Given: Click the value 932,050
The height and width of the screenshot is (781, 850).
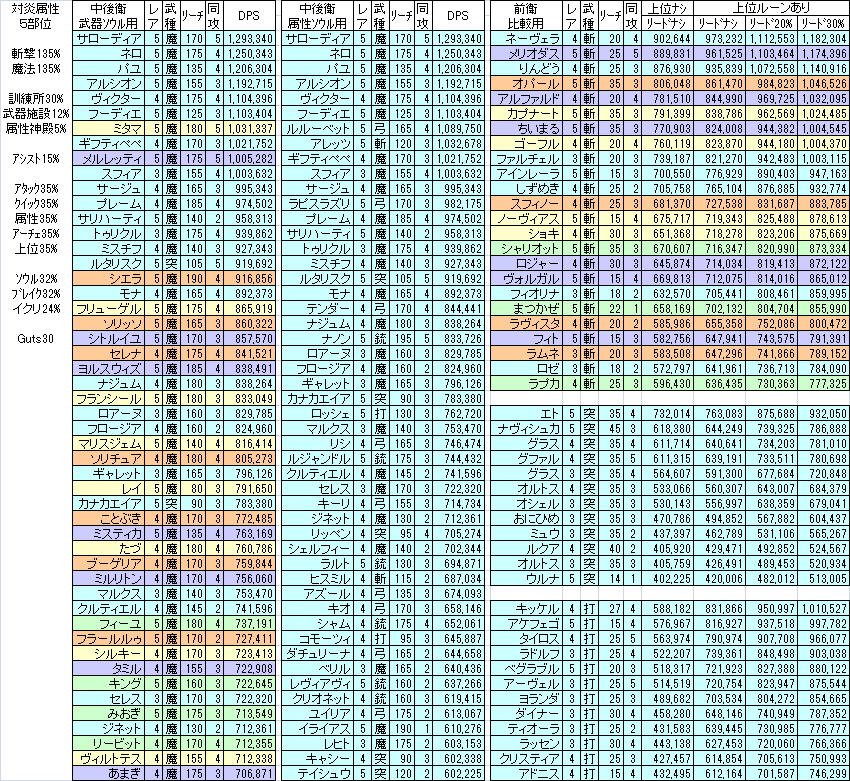Looking at the screenshot, I should point(823,414).
